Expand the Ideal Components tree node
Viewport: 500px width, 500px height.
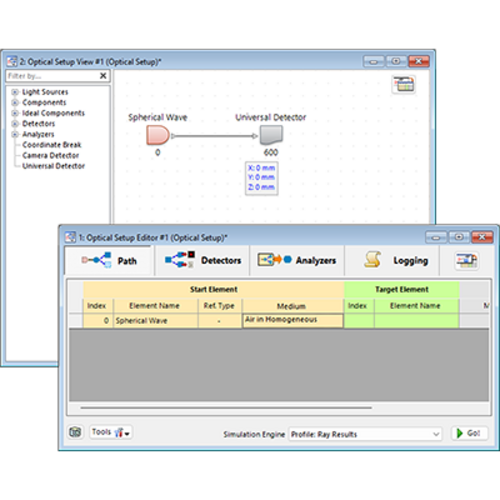15,113
